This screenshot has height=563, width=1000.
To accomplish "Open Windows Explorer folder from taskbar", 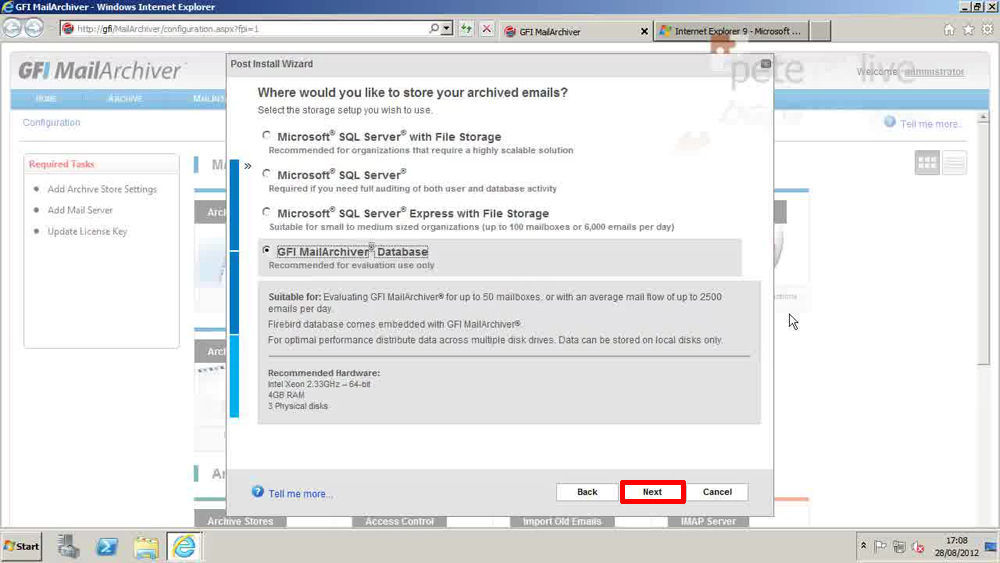I will click(x=145, y=547).
